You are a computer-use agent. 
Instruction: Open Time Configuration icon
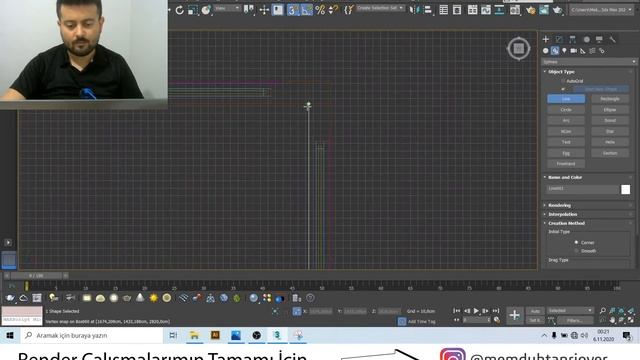[497, 320]
